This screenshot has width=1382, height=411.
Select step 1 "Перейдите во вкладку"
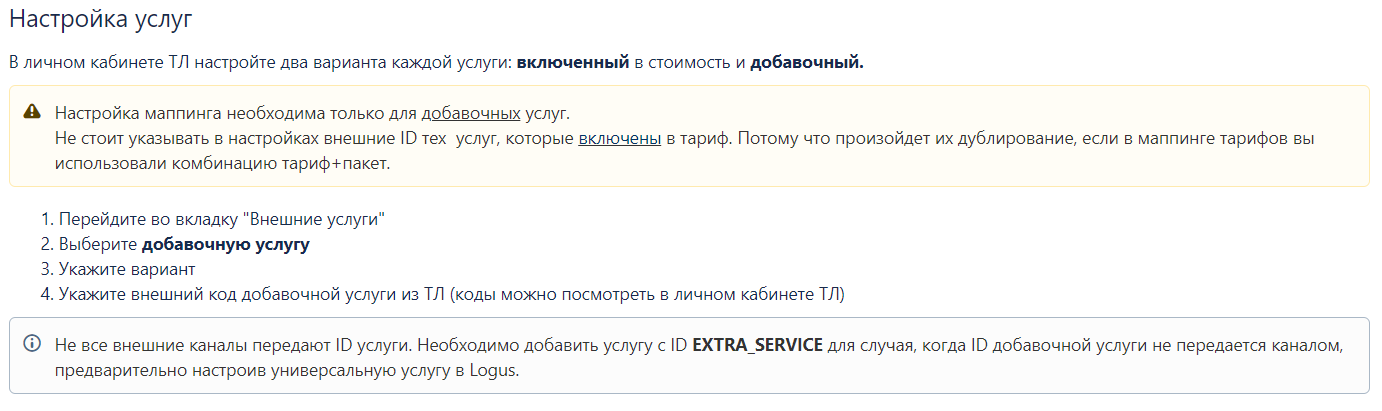[x=148, y=219]
